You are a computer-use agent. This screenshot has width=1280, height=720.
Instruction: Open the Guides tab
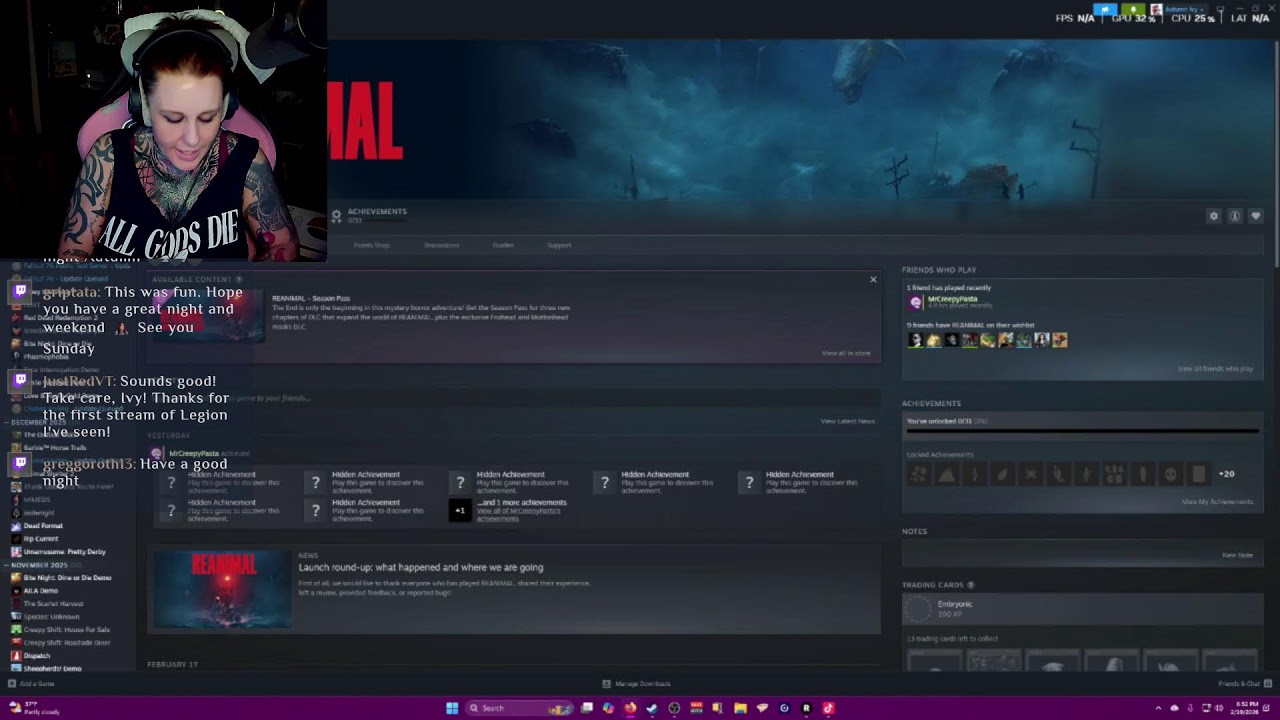pyautogui.click(x=503, y=245)
